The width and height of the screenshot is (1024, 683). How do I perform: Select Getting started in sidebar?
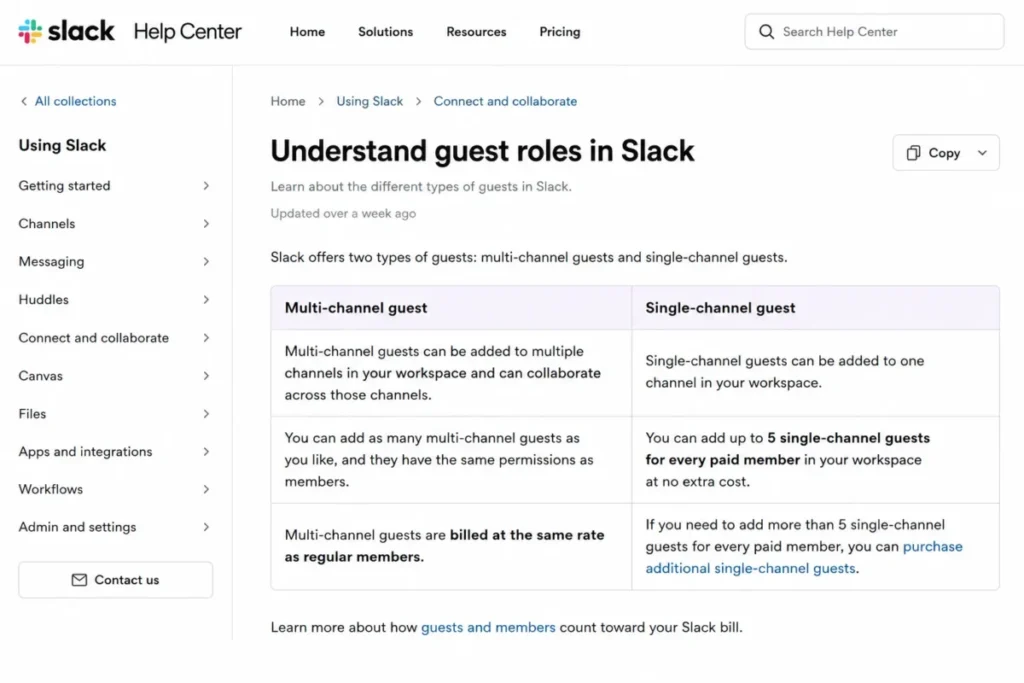[x=65, y=186]
